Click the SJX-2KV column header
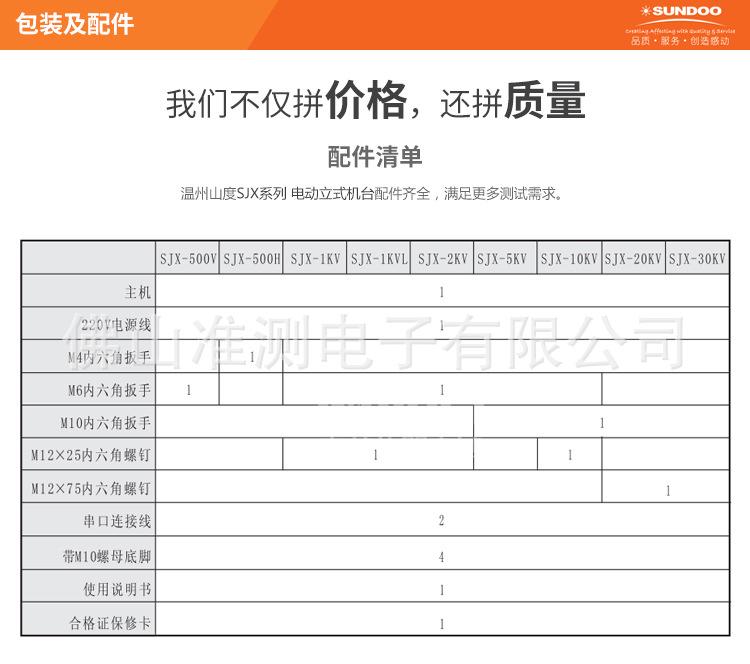Viewport: 750px width, 664px height. [442, 258]
